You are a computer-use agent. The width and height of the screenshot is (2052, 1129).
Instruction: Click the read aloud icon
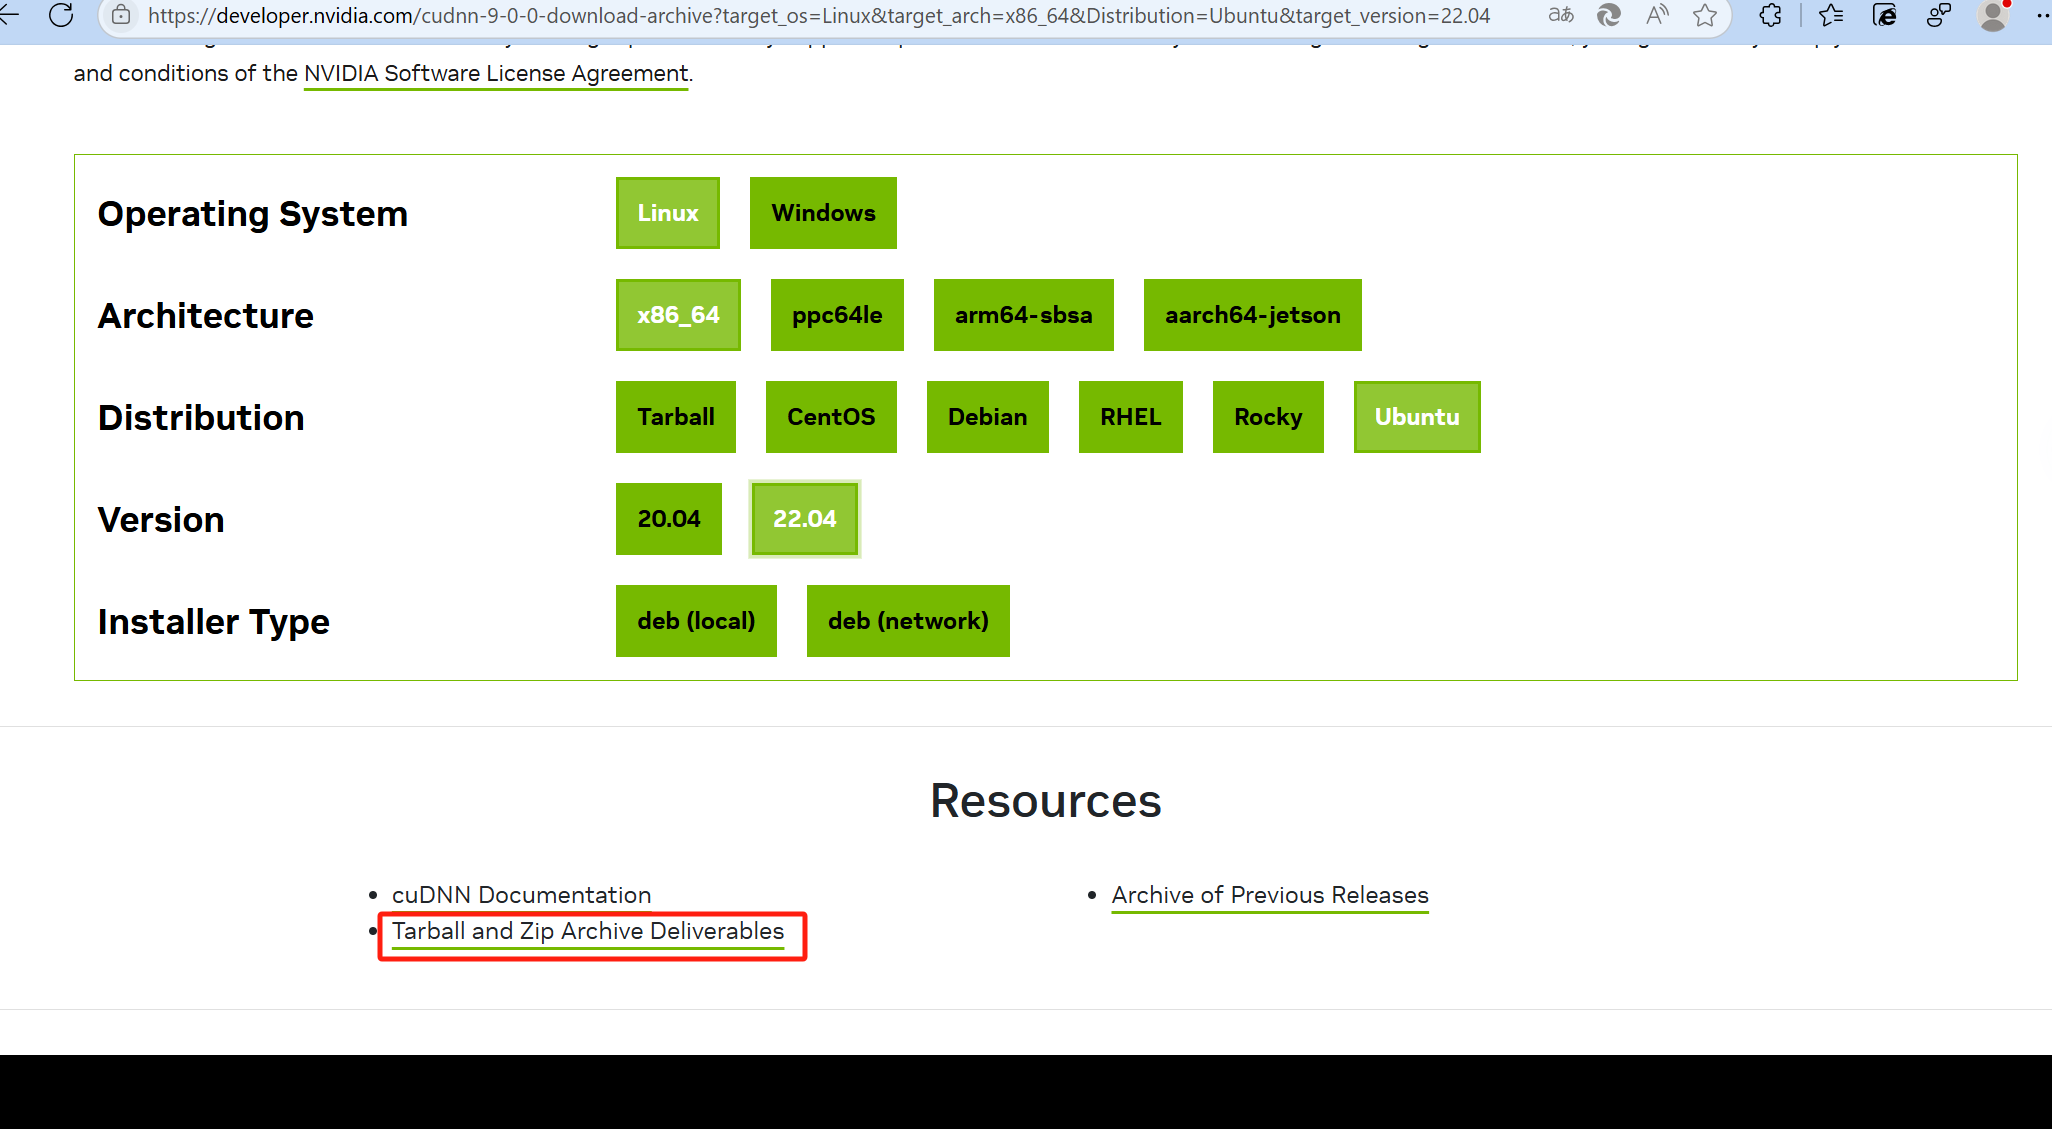[x=1657, y=15]
